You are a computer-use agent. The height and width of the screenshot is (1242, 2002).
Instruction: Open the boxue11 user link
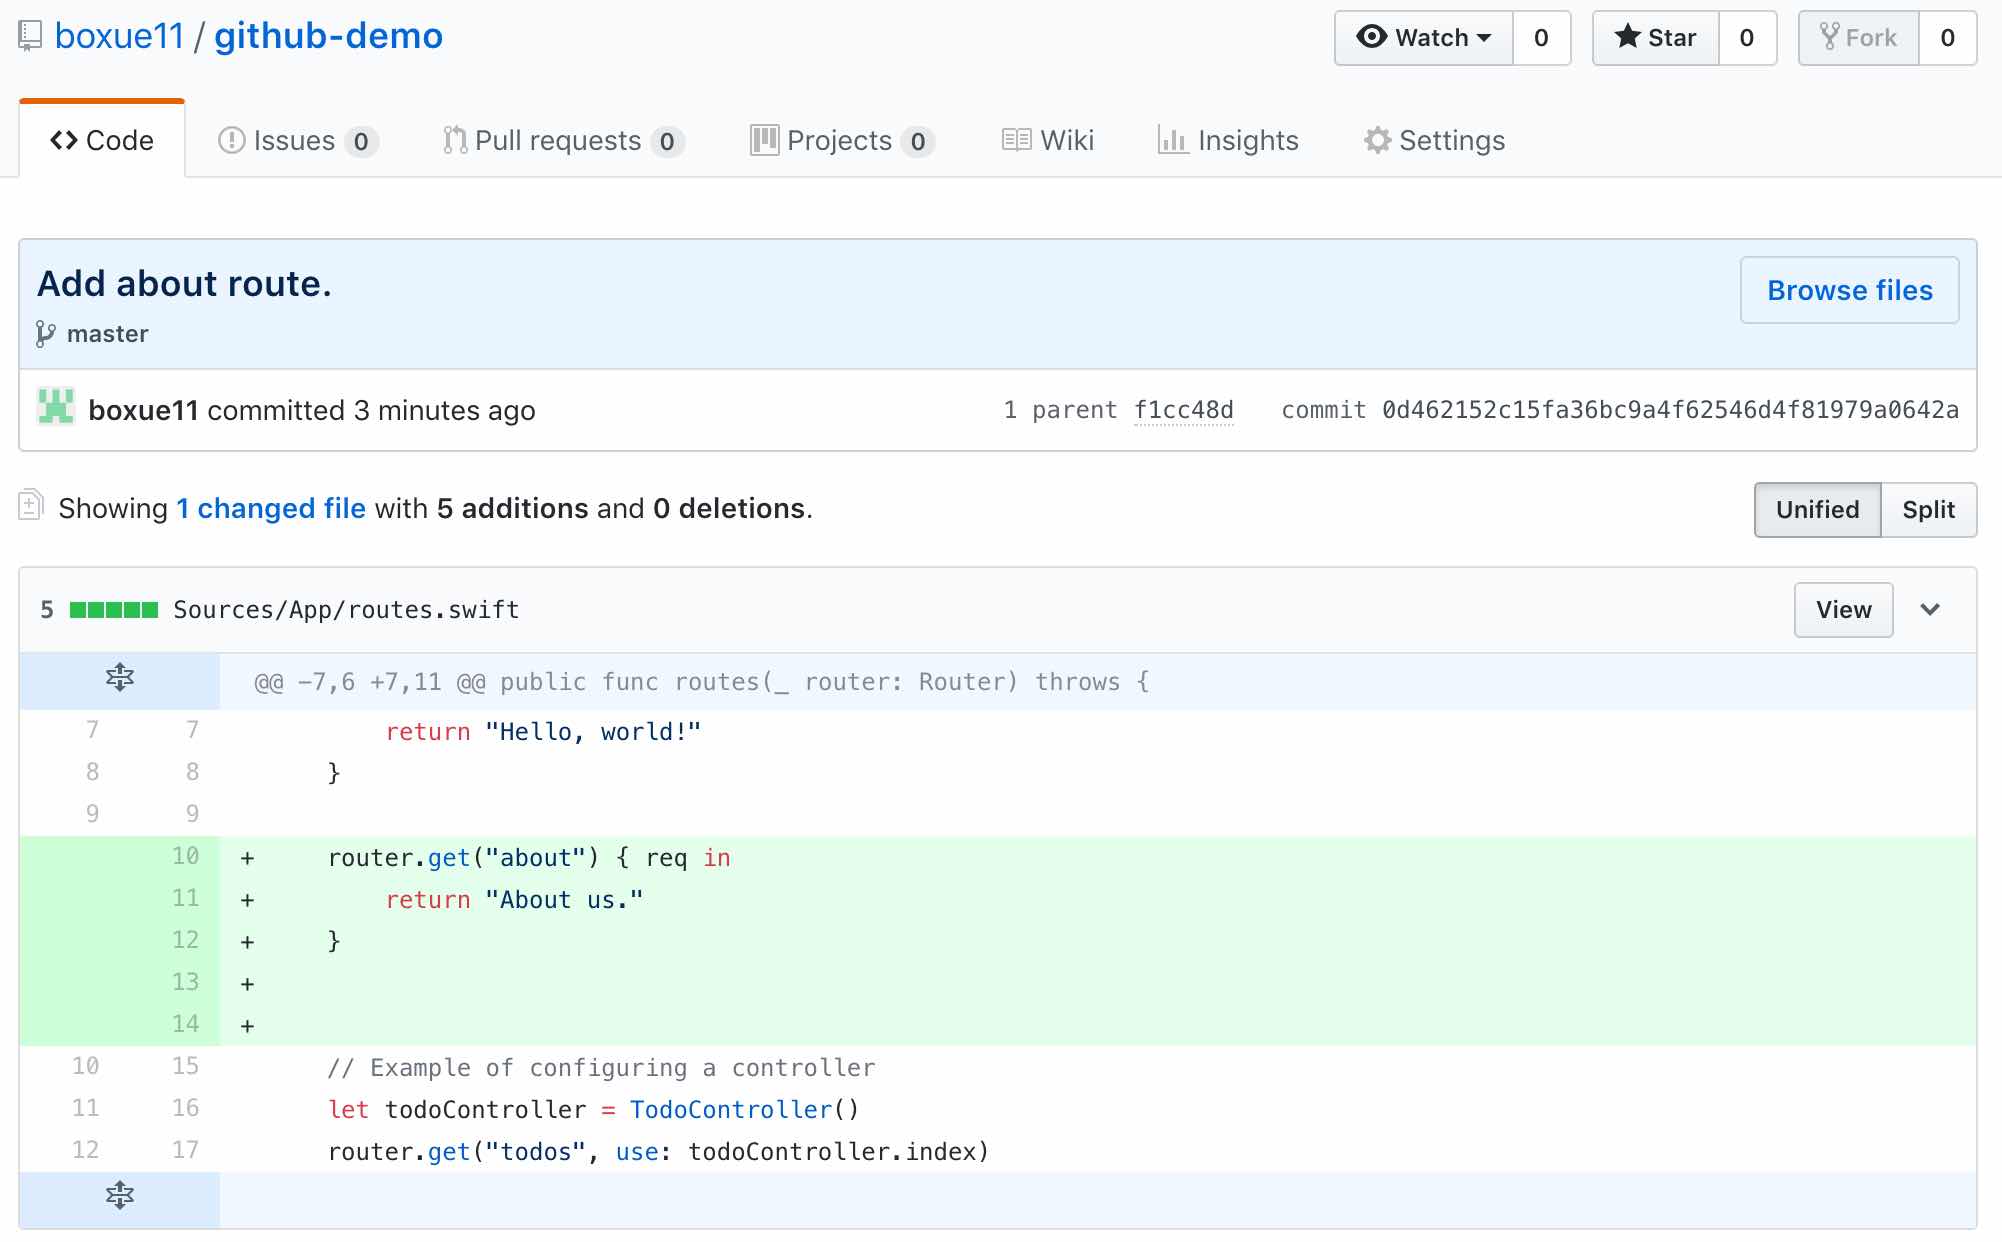119,36
